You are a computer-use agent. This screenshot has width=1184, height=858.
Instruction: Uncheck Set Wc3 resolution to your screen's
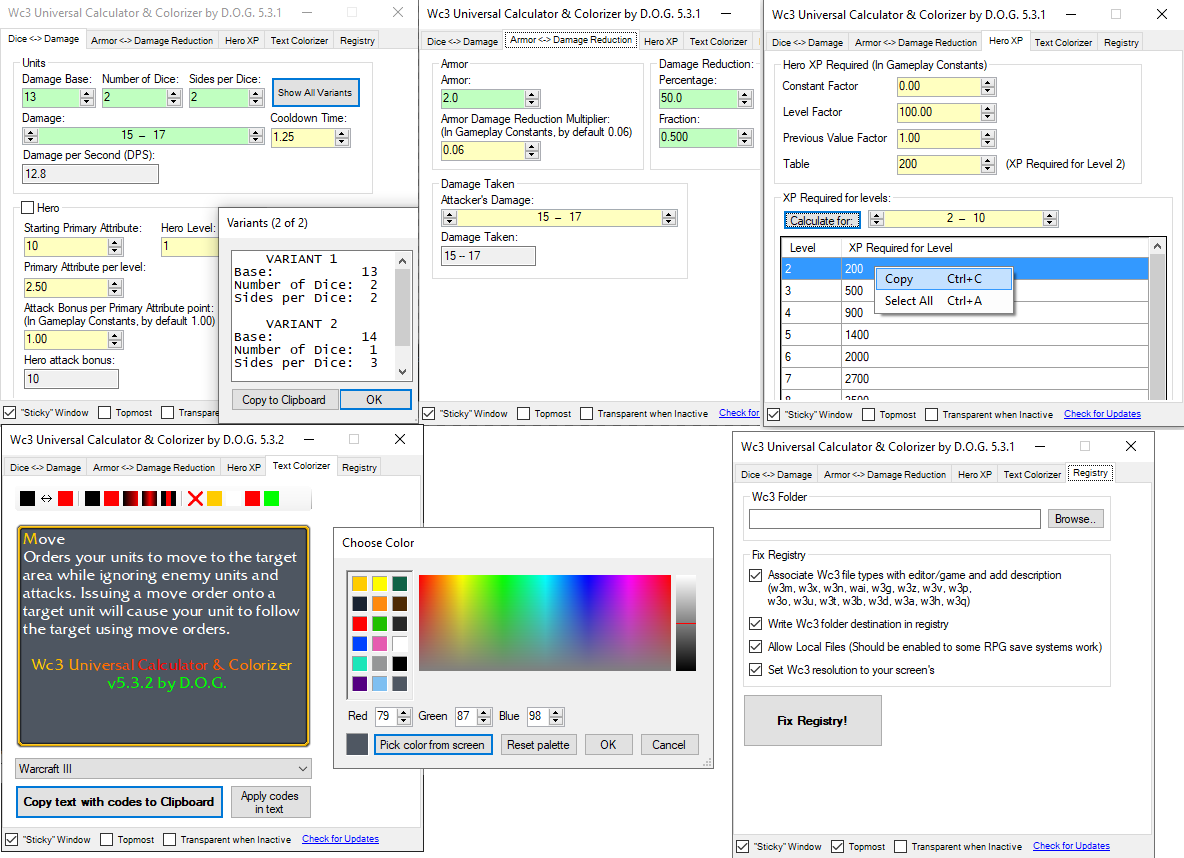[x=755, y=669]
